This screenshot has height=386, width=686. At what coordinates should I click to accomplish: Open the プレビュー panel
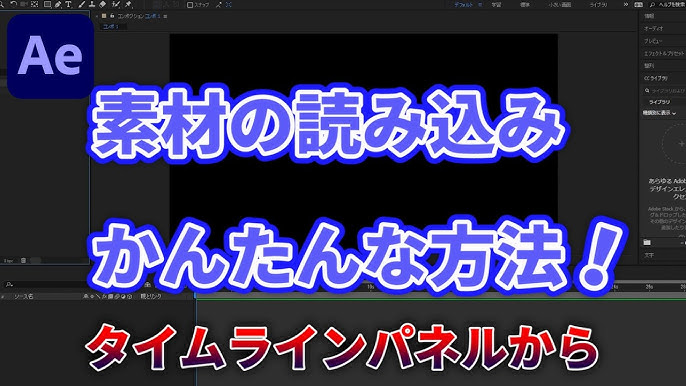coord(653,41)
